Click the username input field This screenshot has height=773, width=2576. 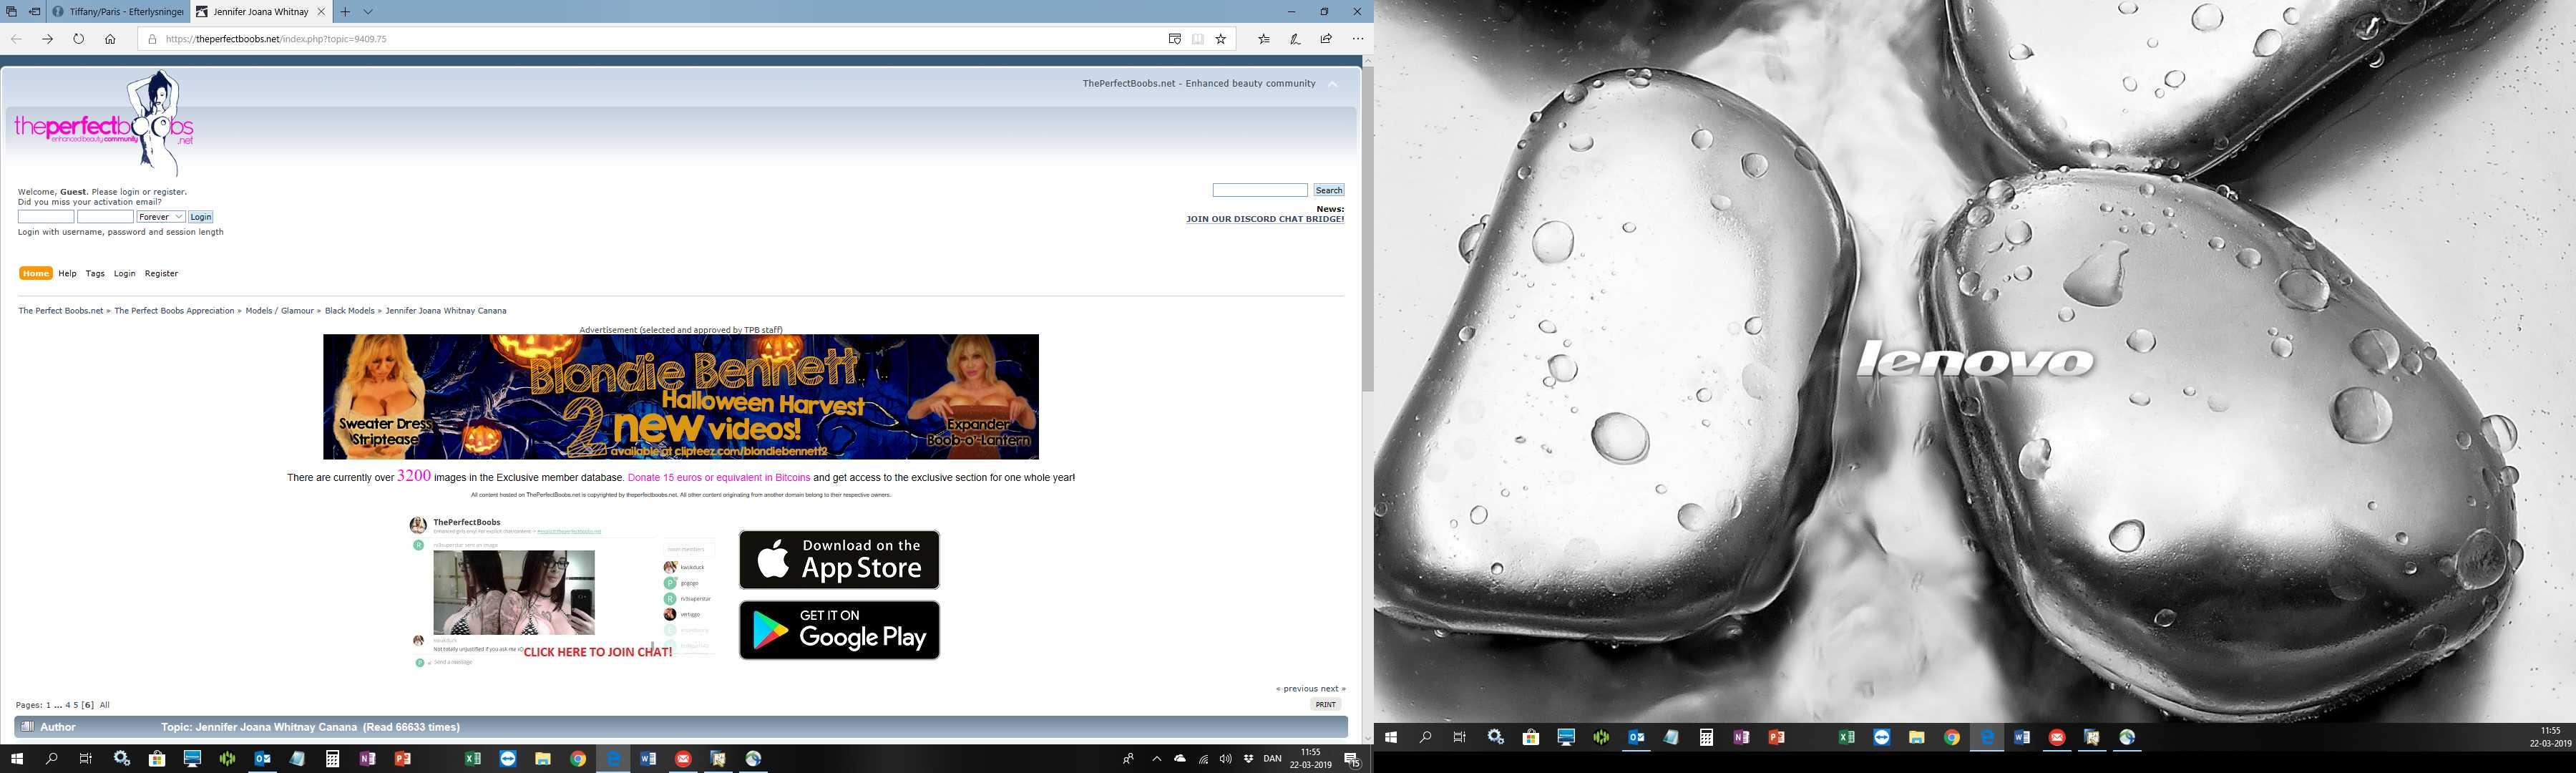click(46, 217)
